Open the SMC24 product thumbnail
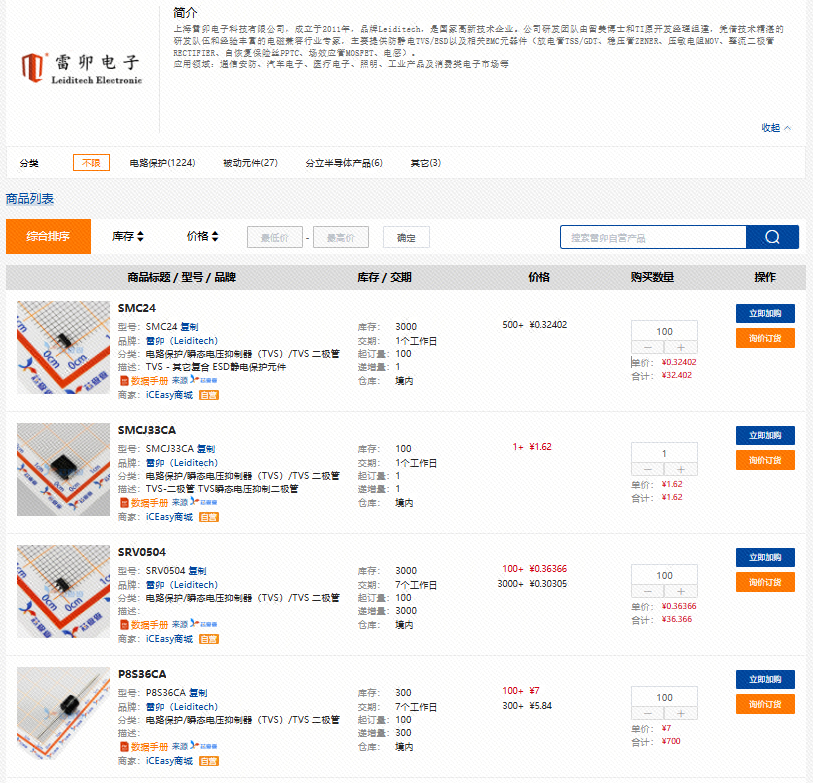The image size is (813, 783). point(63,347)
